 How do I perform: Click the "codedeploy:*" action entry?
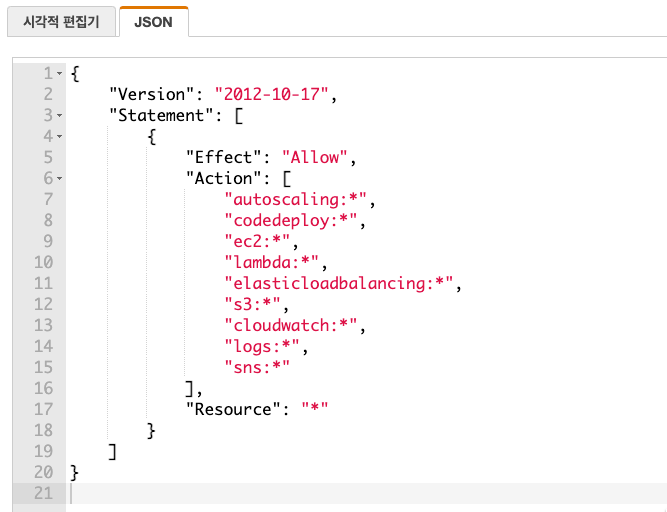coord(291,220)
